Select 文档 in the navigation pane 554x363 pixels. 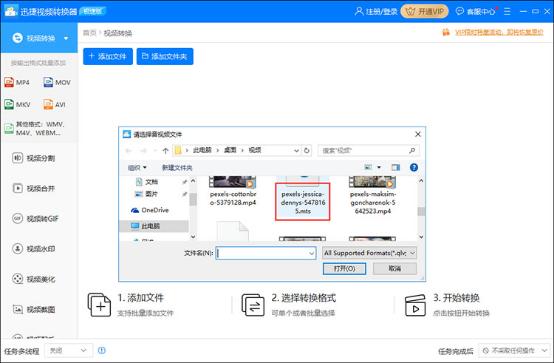pyautogui.click(x=147, y=182)
